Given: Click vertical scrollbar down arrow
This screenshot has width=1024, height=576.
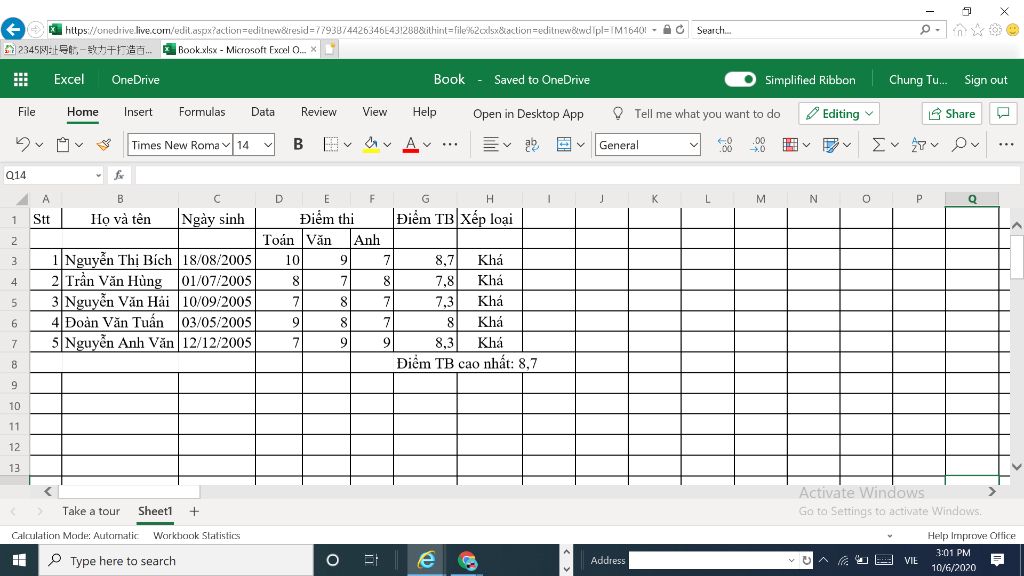Looking at the screenshot, I should pos(1016,467).
